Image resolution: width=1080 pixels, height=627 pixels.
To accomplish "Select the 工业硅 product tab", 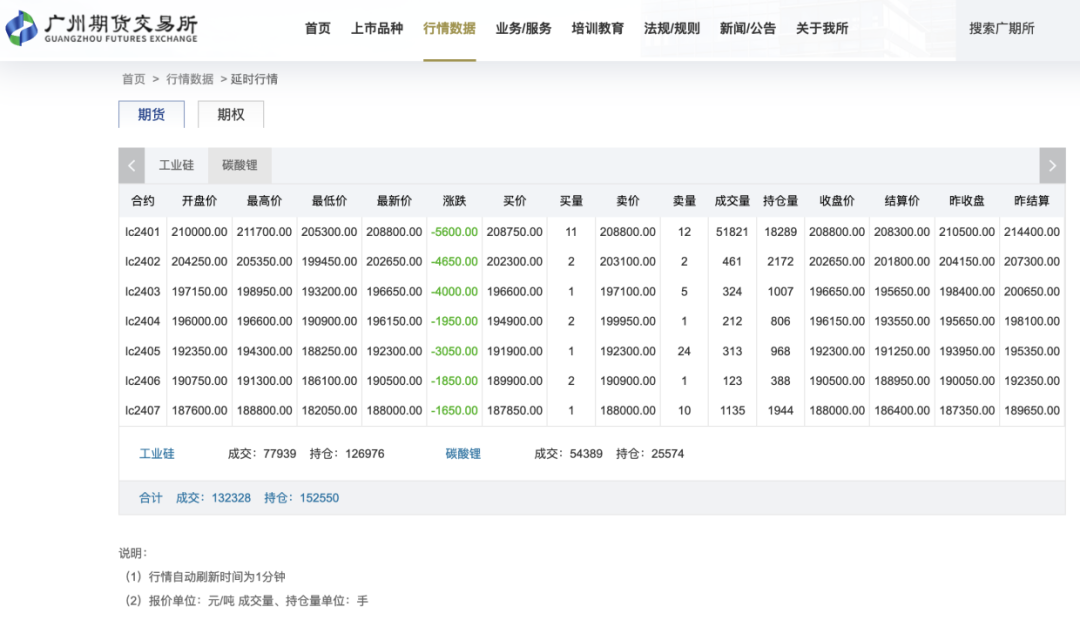I will point(177,166).
